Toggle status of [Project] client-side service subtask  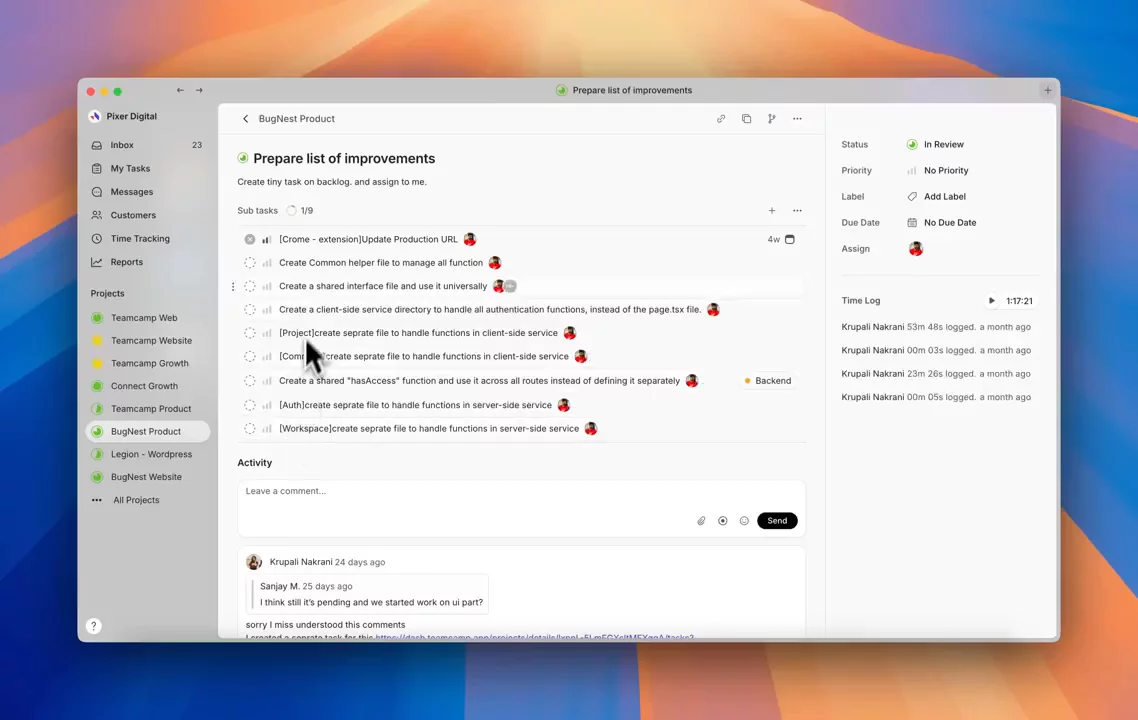pos(250,332)
